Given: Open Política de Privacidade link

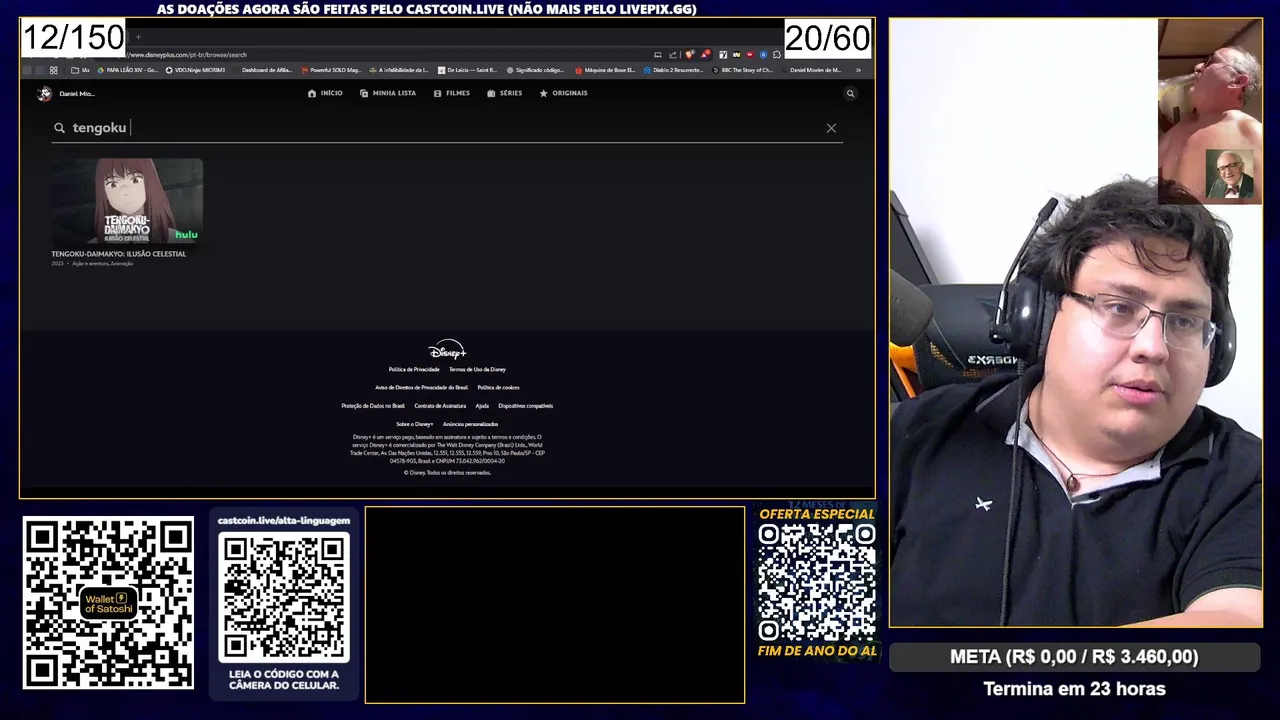Looking at the screenshot, I should (x=414, y=369).
